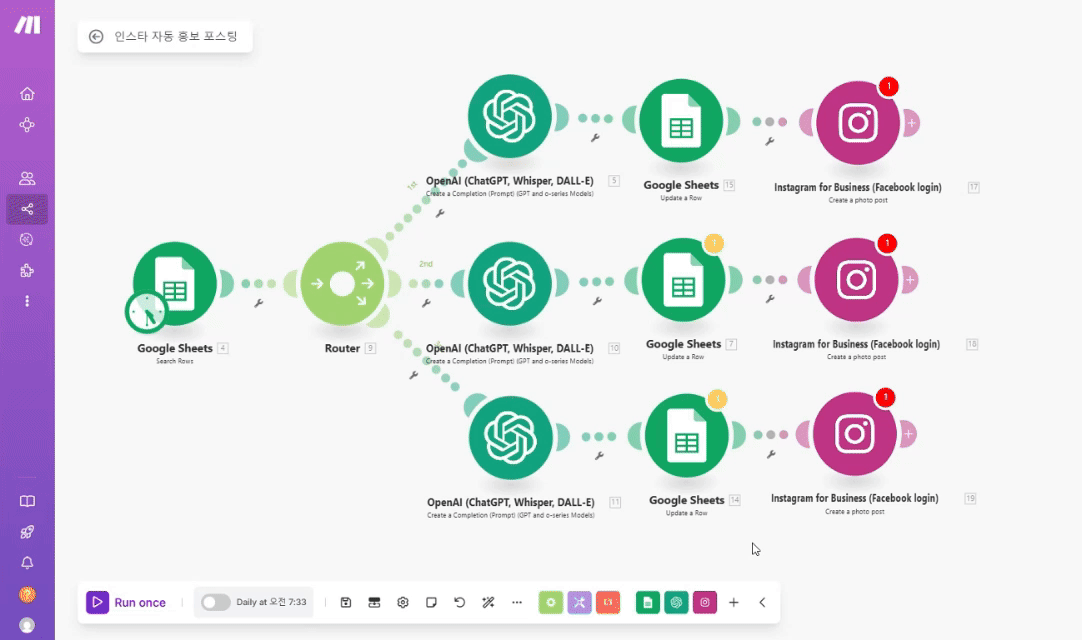The image size is (1082, 640).
Task: Click the filter wrench between Google Sheets and Router
Action: pos(258,303)
